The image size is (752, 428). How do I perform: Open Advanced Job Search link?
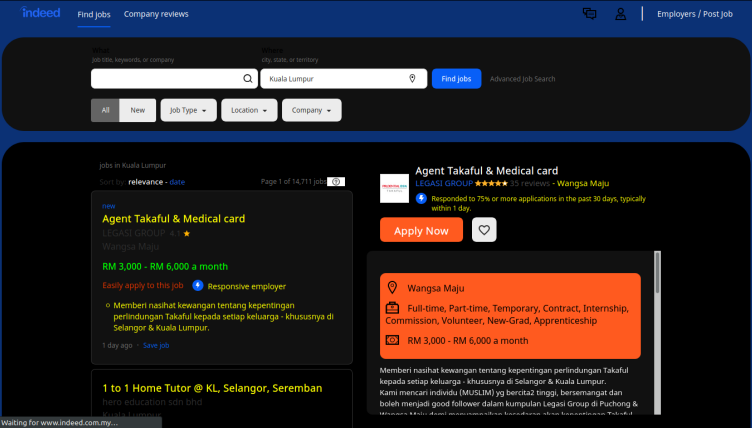522,79
